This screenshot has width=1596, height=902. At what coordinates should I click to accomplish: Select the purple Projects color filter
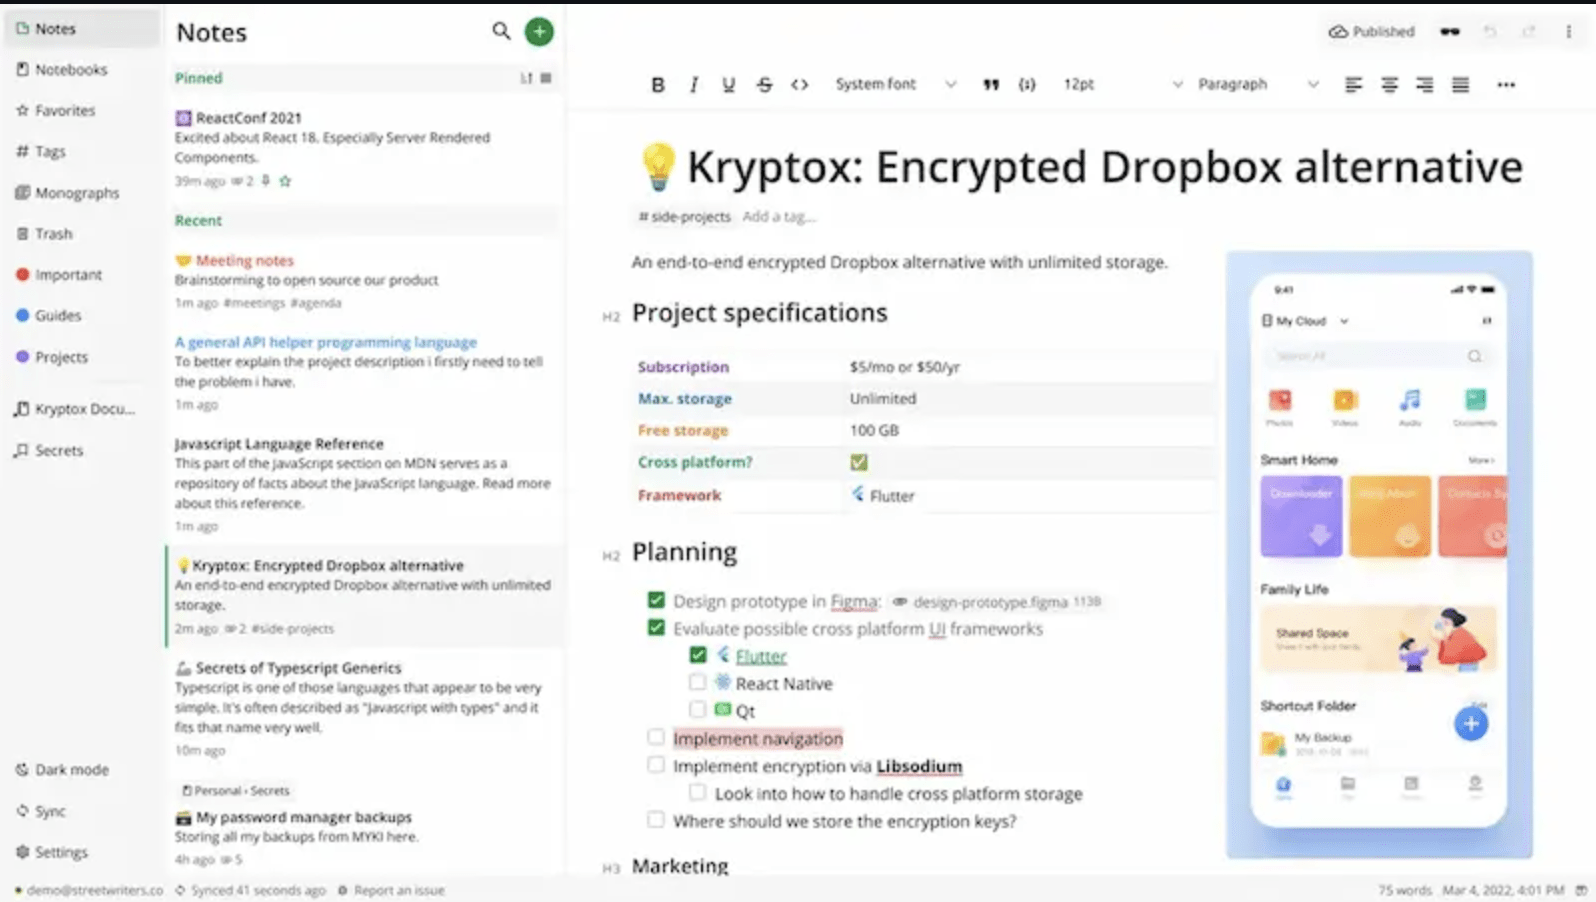click(x=80, y=357)
